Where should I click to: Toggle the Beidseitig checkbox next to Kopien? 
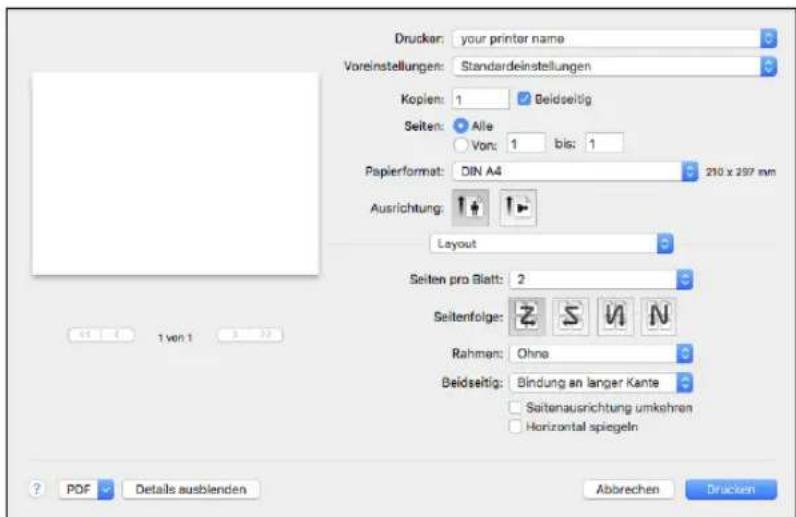(523, 99)
